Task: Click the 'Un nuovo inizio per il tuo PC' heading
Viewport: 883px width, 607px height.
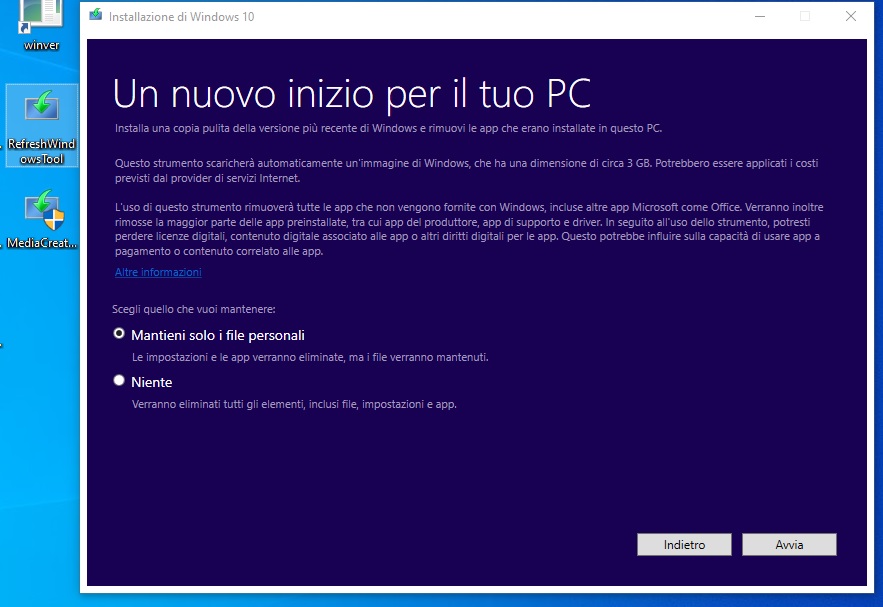Action: click(x=352, y=93)
